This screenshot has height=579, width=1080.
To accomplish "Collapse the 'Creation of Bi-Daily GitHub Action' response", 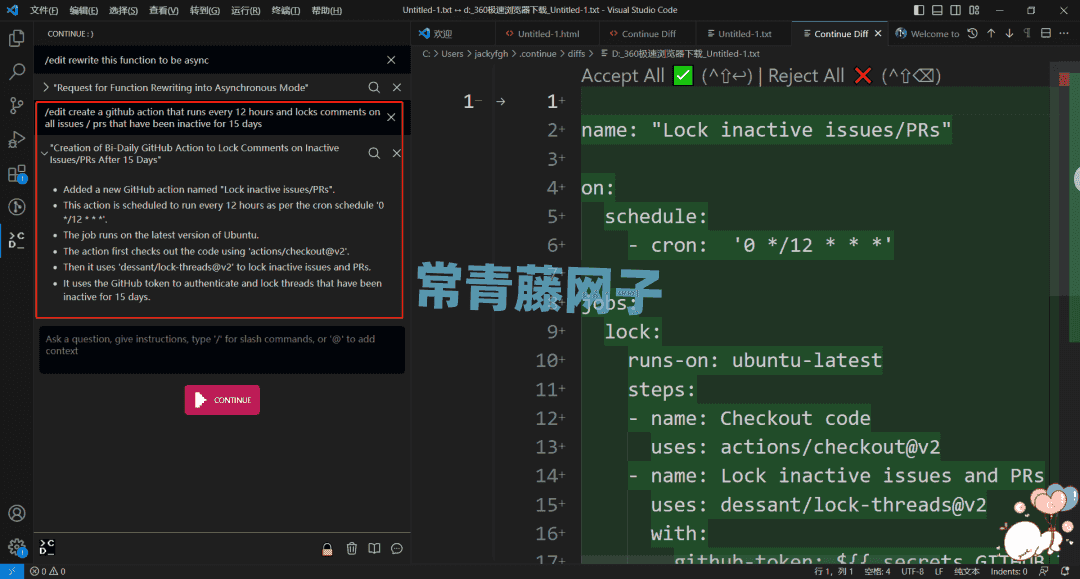I will click(44, 154).
